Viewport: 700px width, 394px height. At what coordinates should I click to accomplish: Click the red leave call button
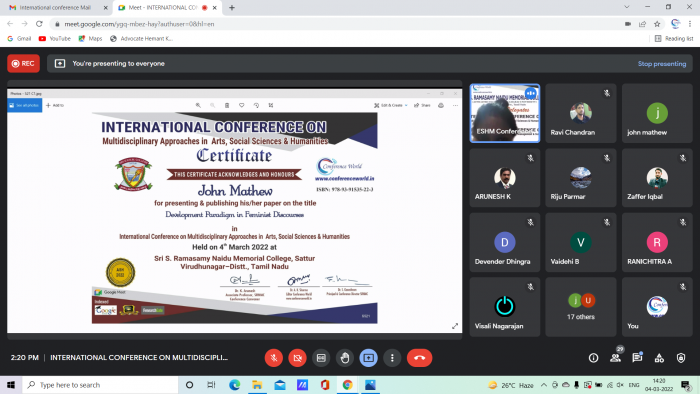[419, 358]
